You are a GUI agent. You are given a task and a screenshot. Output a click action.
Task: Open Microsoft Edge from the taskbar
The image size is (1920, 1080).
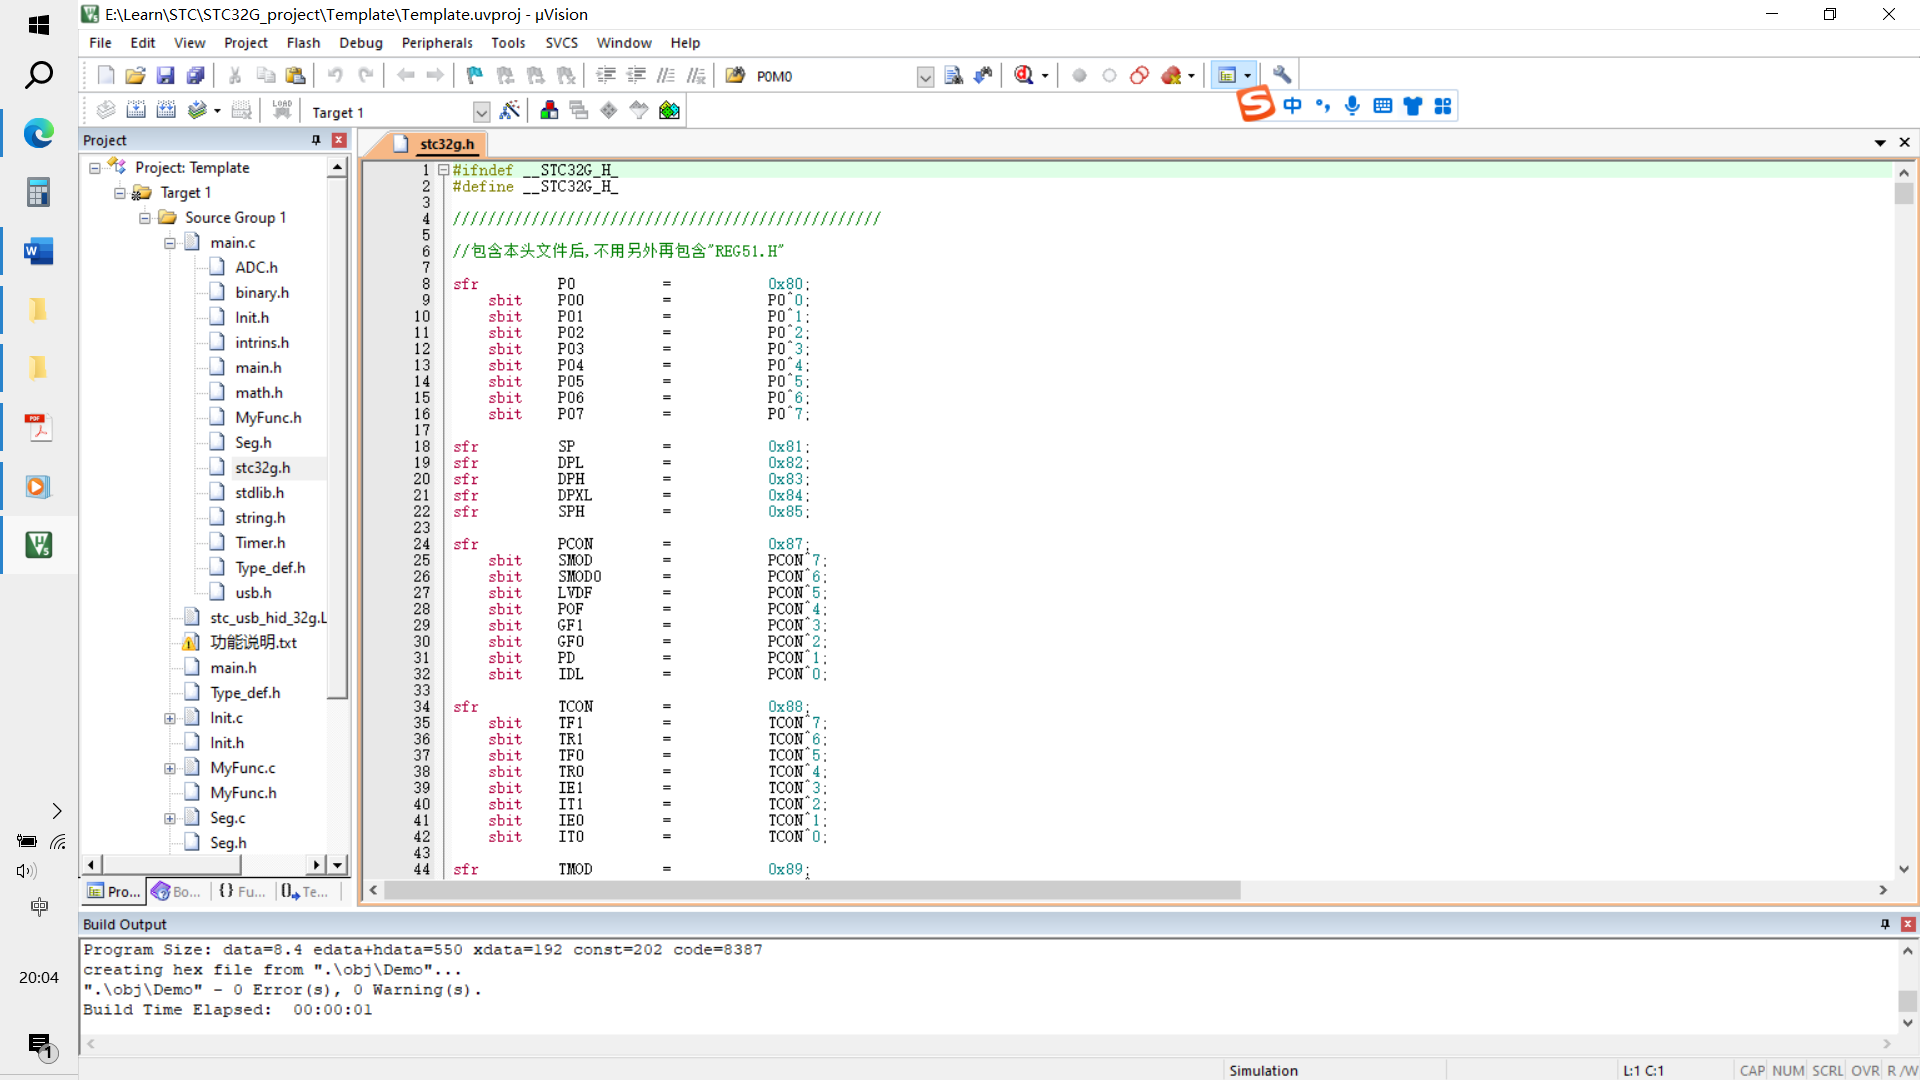[x=39, y=133]
